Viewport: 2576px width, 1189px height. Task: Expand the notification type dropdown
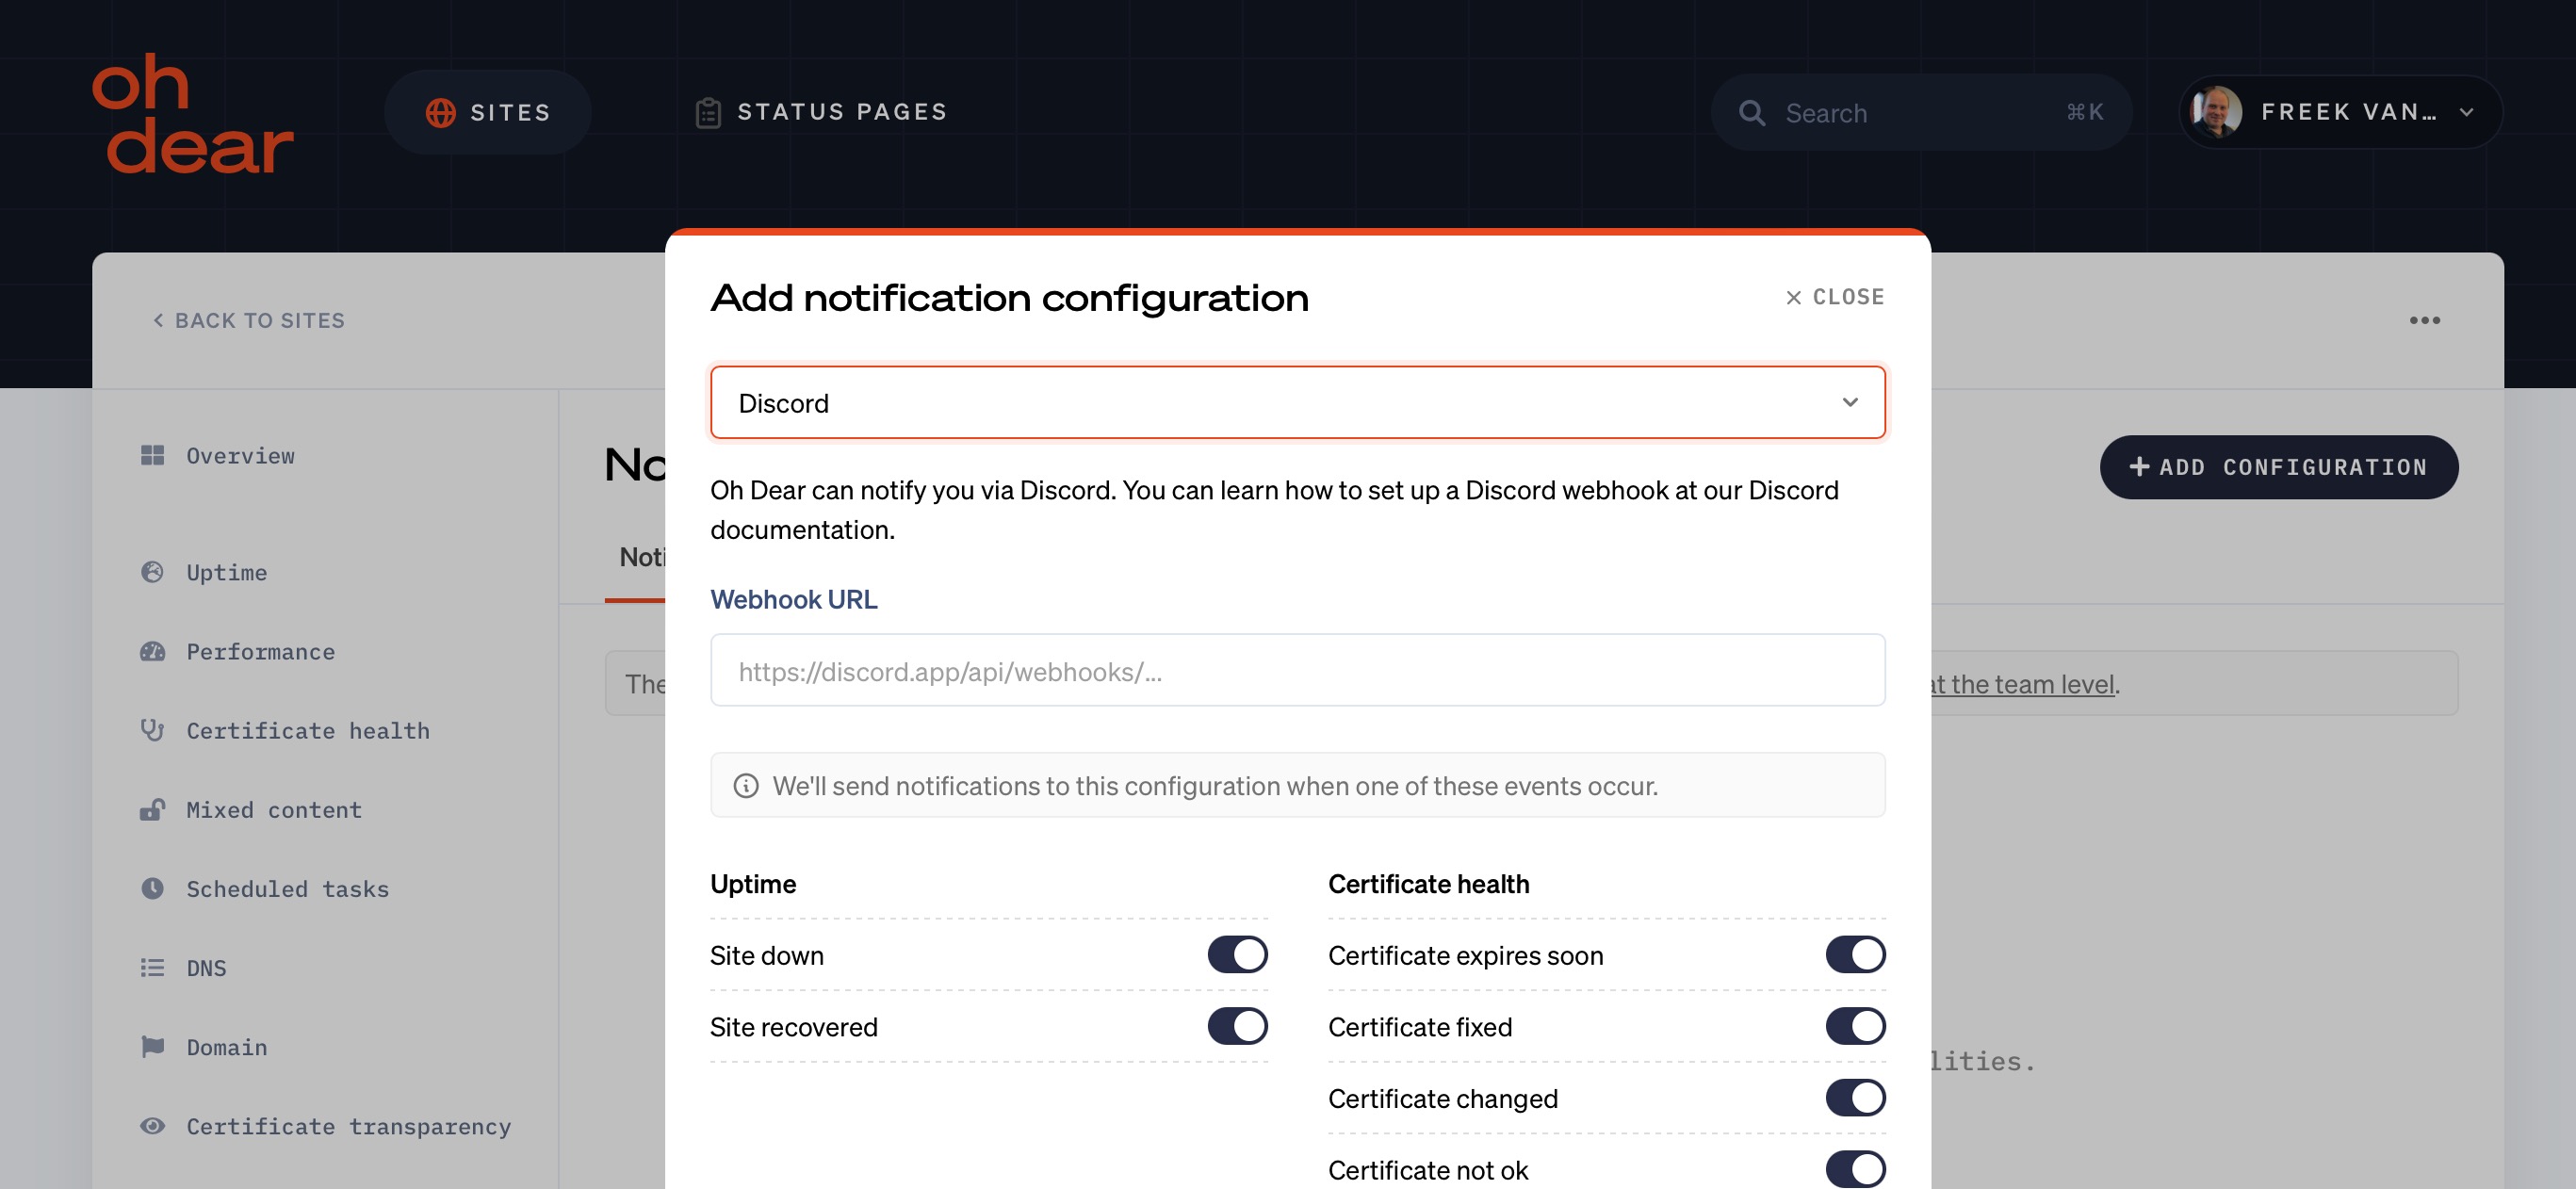pos(1297,400)
